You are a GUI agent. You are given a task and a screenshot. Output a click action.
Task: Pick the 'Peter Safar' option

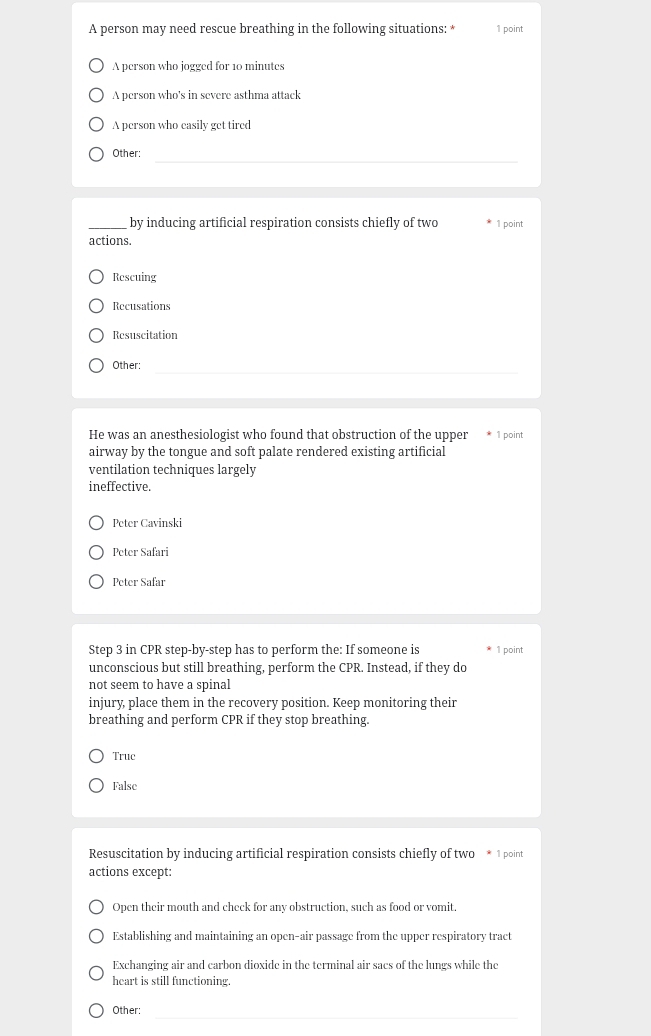coord(96,581)
